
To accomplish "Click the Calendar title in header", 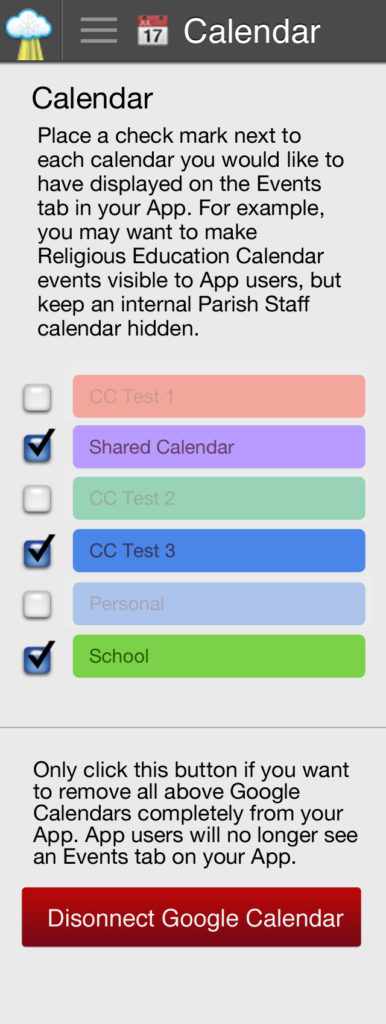I will (x=251, y=31).
